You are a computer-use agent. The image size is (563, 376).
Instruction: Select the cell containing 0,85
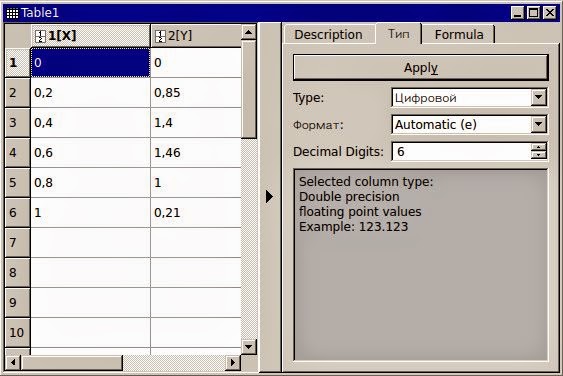[x=196, y=93]
